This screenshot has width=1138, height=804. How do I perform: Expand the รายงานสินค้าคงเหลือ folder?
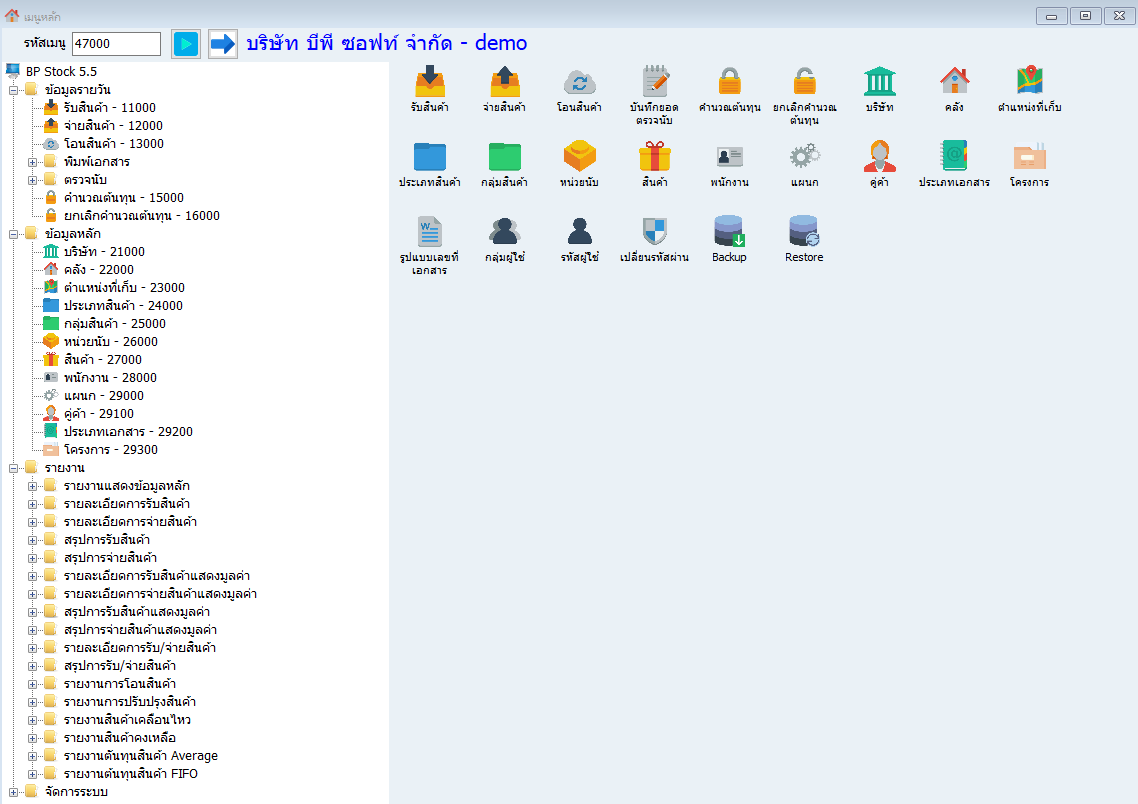[x=33, y=739]
